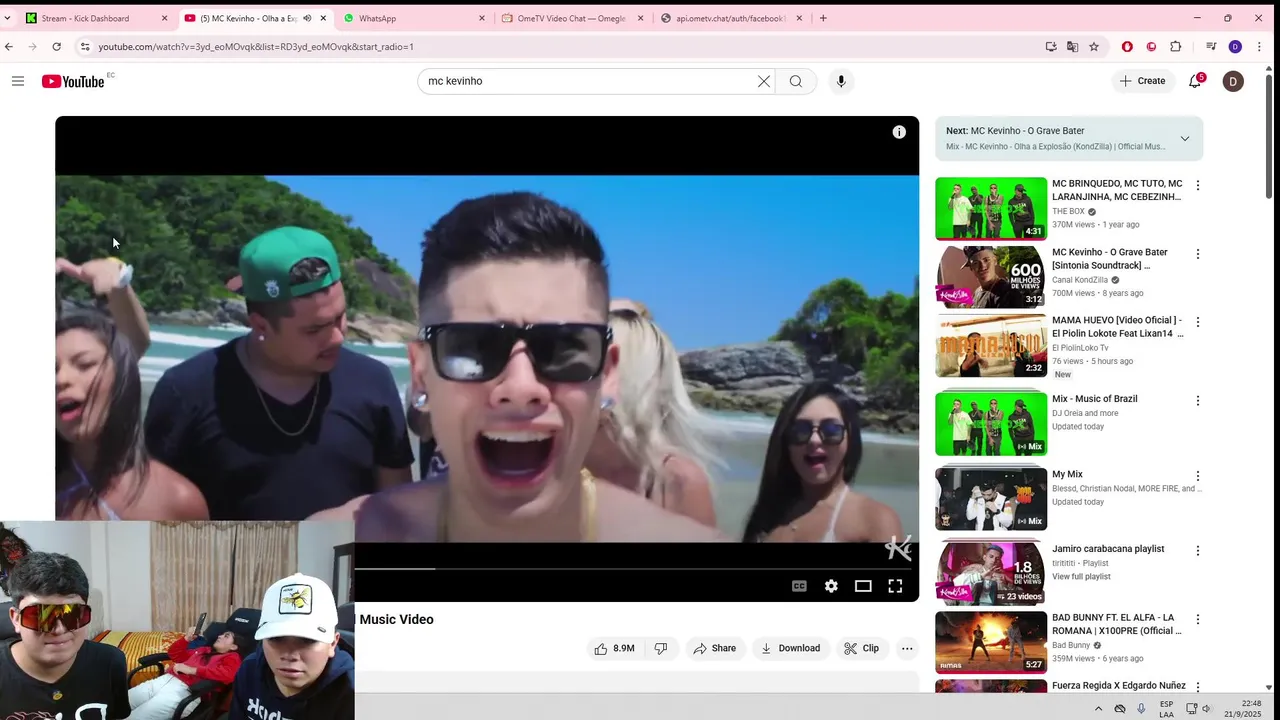This screenshot has height=720, width=1280.
Task: Open the YouTube guide hamburger menu
Action: tap(18, 81)
